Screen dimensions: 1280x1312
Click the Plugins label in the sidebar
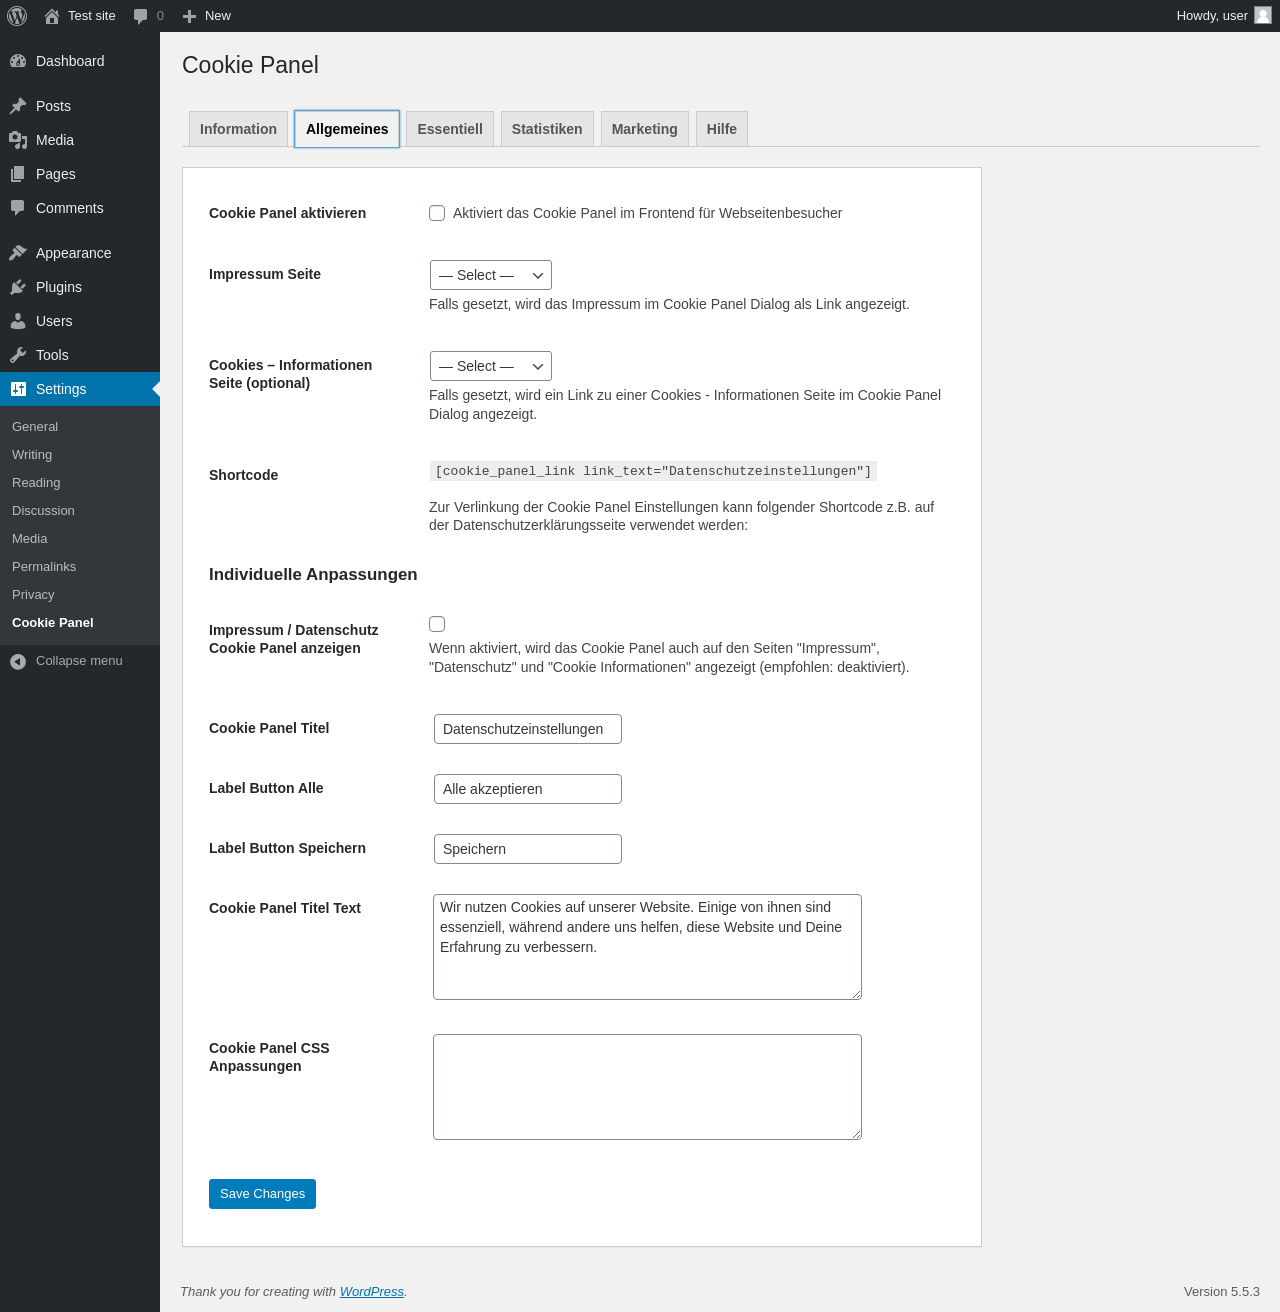click(59, 287)
